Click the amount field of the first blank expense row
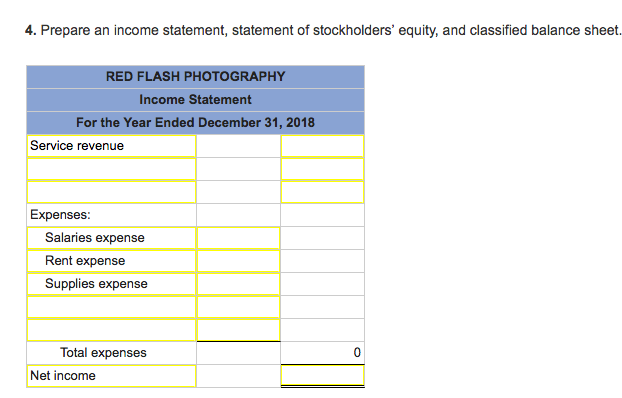622x398 pixels. (x=238, y=307)
